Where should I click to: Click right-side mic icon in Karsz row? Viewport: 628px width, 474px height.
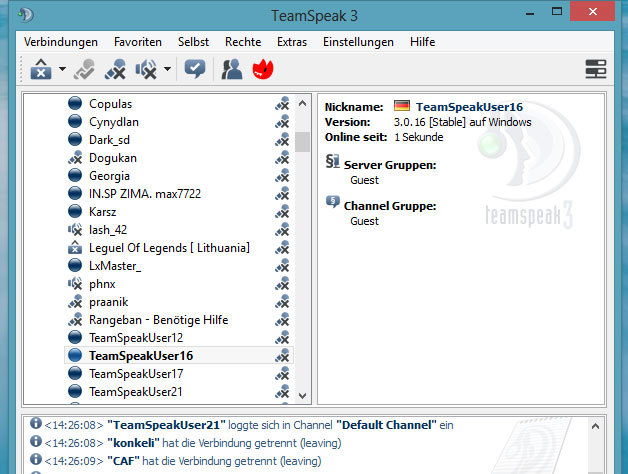pyautogui.click(x=282, y=212)
